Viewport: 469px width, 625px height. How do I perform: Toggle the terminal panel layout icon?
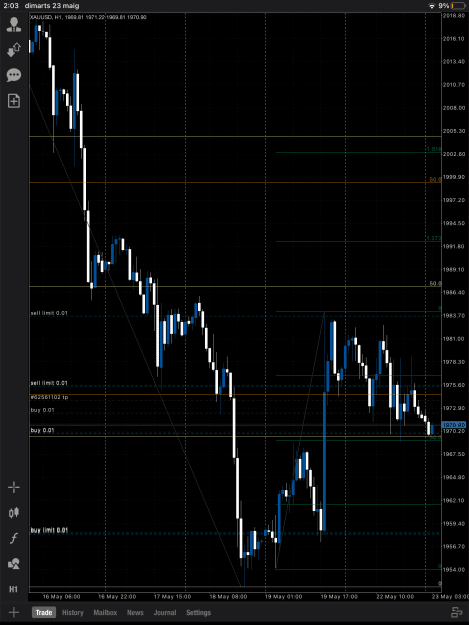pos(456,612)
